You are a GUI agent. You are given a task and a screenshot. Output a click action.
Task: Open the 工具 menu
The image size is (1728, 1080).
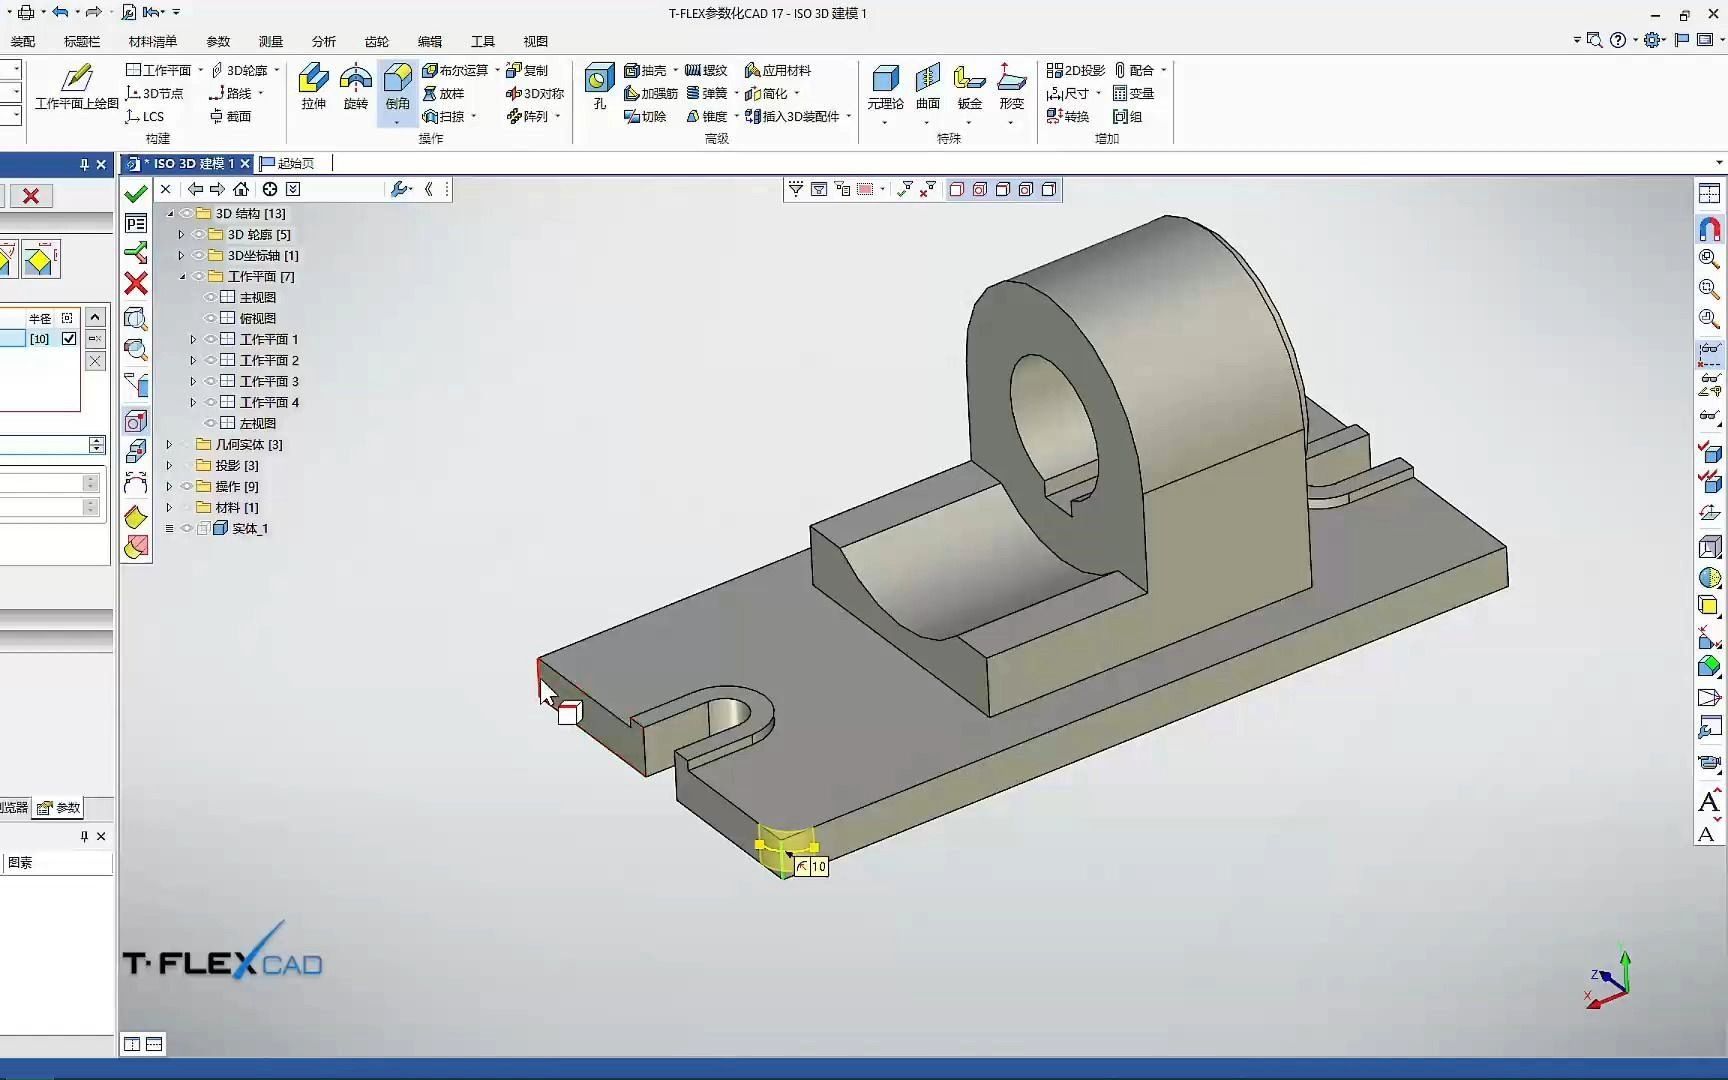(x=483, y=41)
